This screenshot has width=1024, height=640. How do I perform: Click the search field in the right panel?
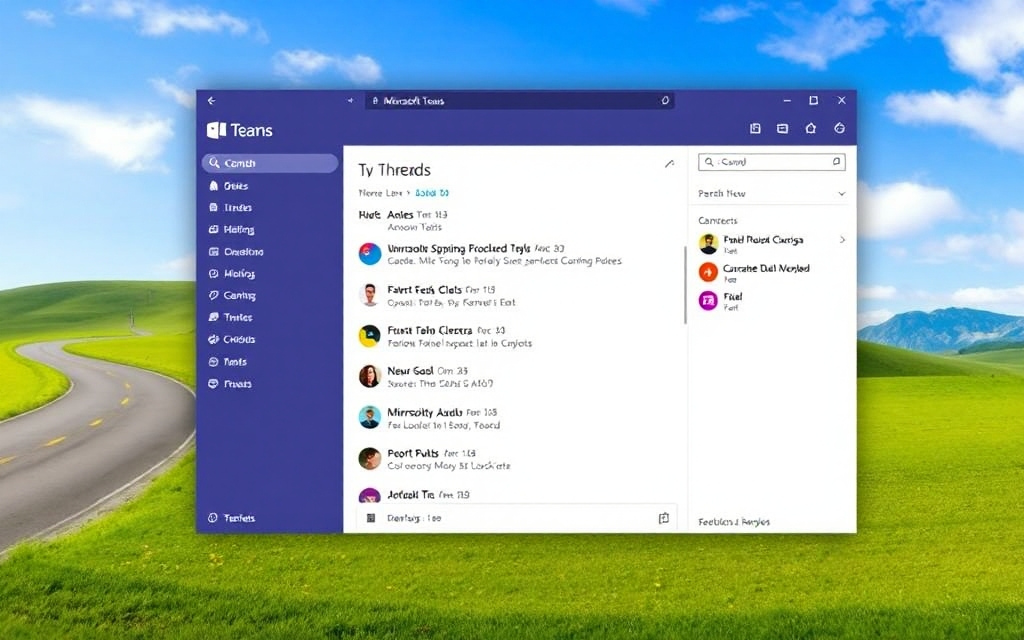click(772, 162)
